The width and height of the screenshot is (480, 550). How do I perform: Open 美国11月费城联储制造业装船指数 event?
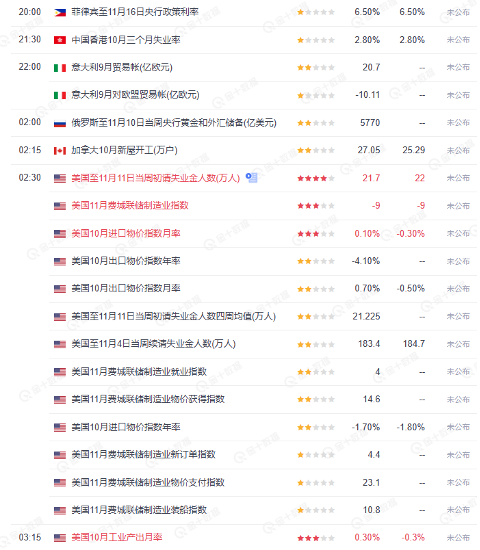[x=139, y=510]
